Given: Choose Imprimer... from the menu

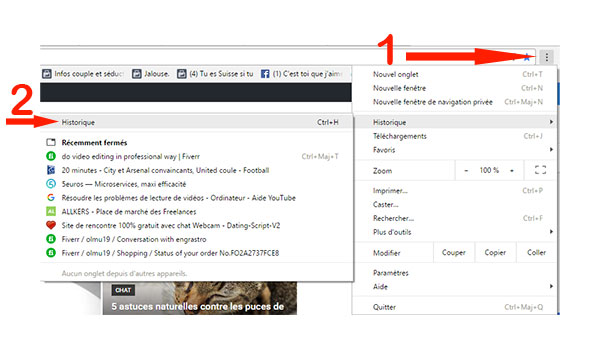Looking at the screenshot, I should tap(455, 191).
